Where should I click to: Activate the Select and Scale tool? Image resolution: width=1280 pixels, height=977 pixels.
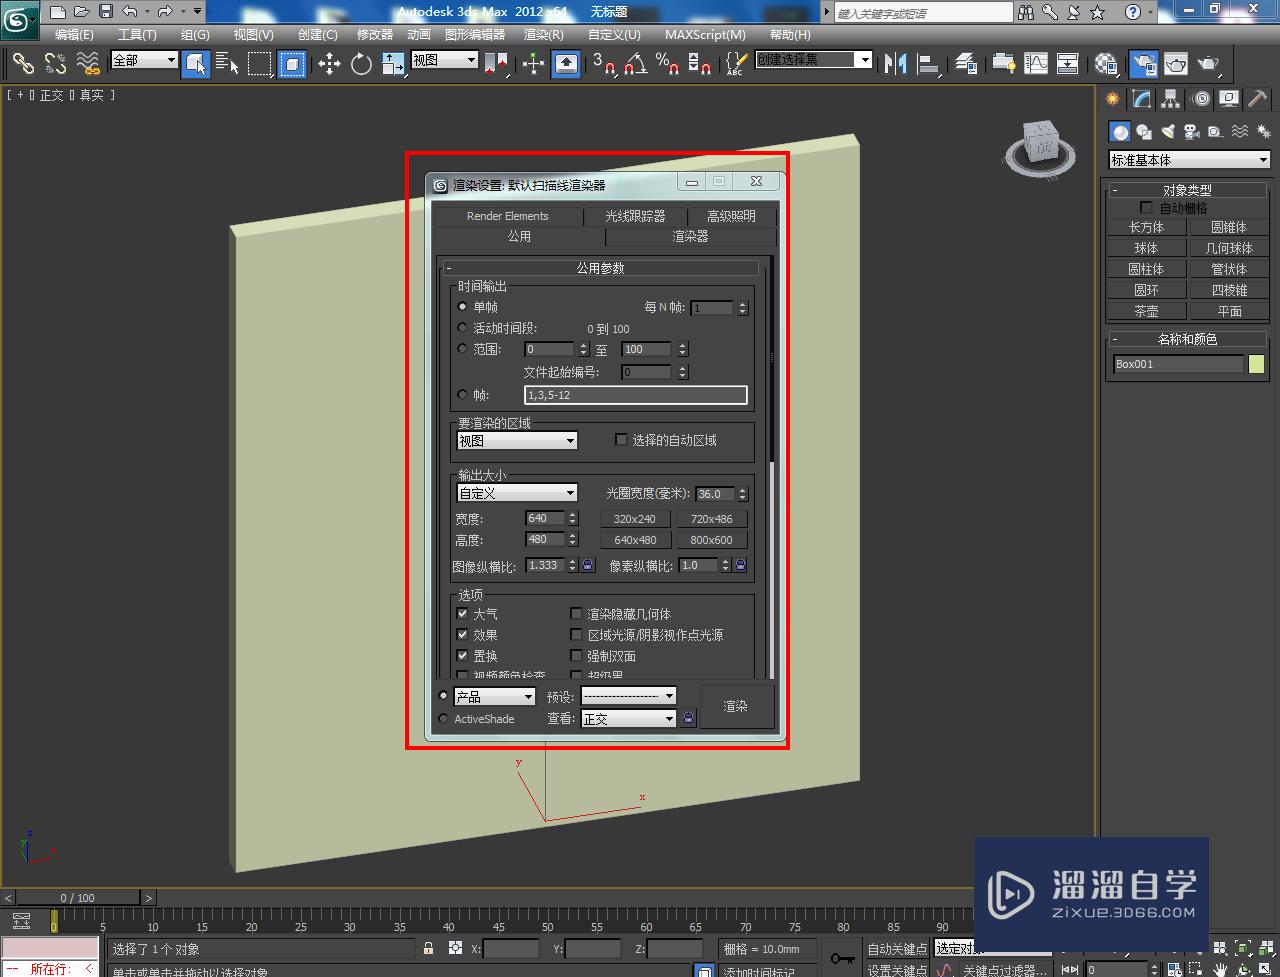click(393, 64)
